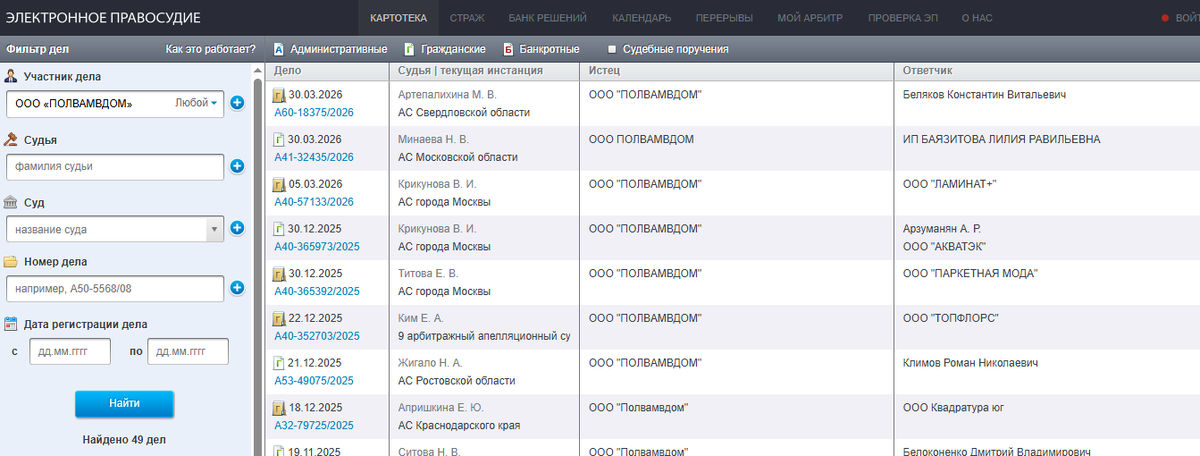Click the Найдено 49 дел result count
Screen dimensions: 1200x456
click(124, 439)
